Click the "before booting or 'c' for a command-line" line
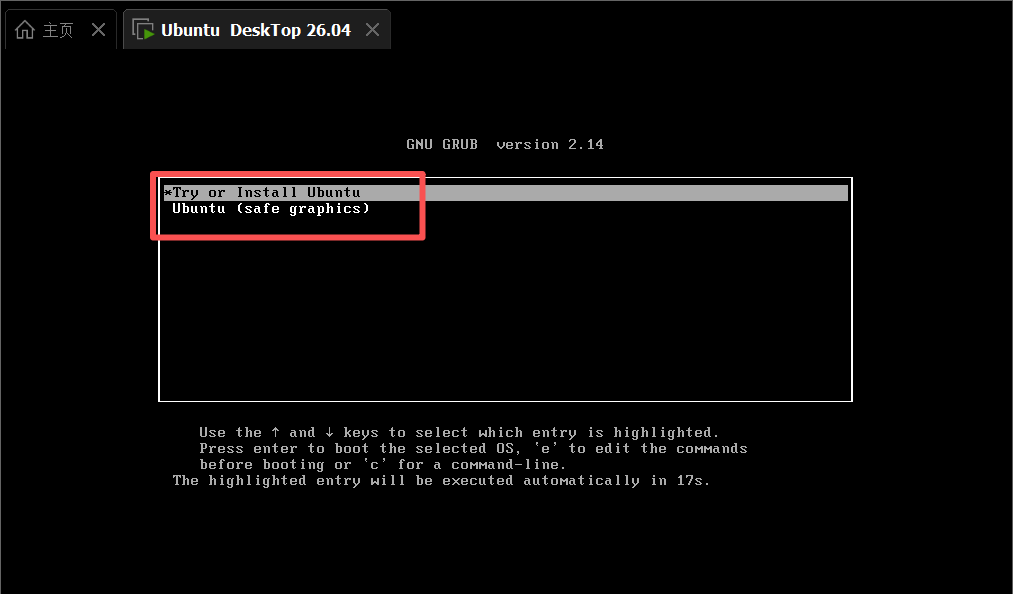This screenshot has width=1013, height=594. [382, 465]
